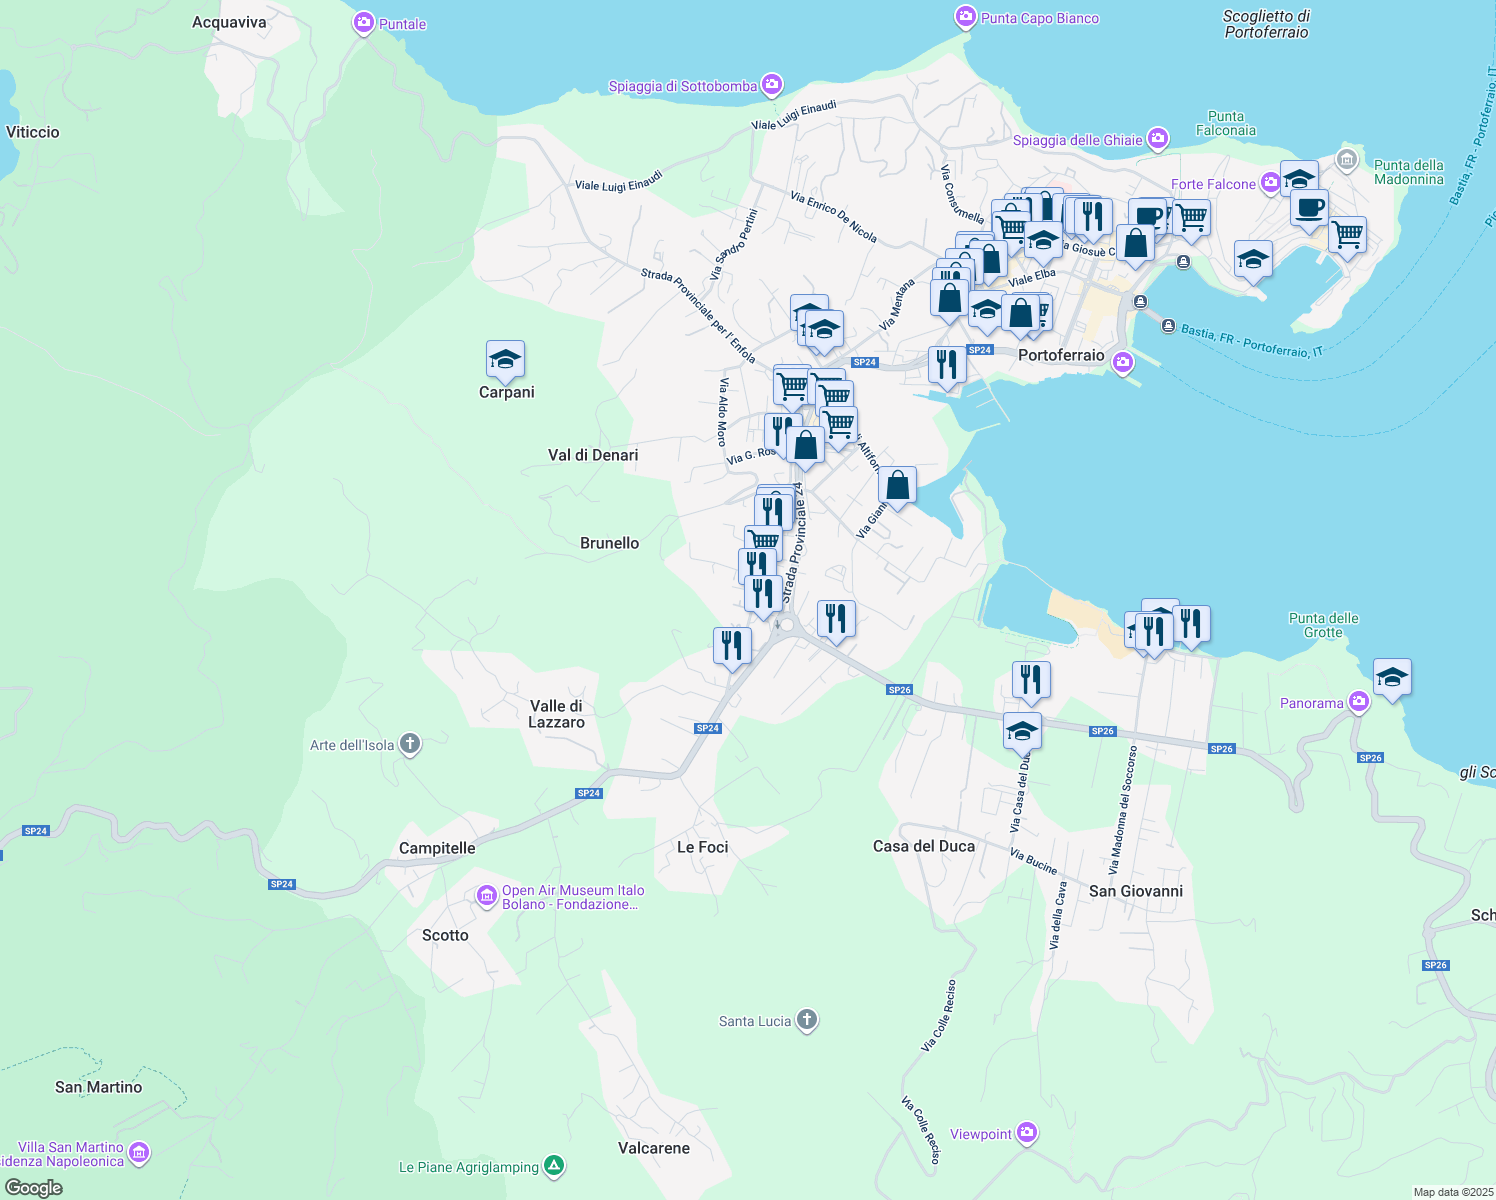Image resolution: width=1496 pixels, height=1200 pixels.
Task: Open the Open Air Museum Italo Bolano link
Action: (573, 897)
